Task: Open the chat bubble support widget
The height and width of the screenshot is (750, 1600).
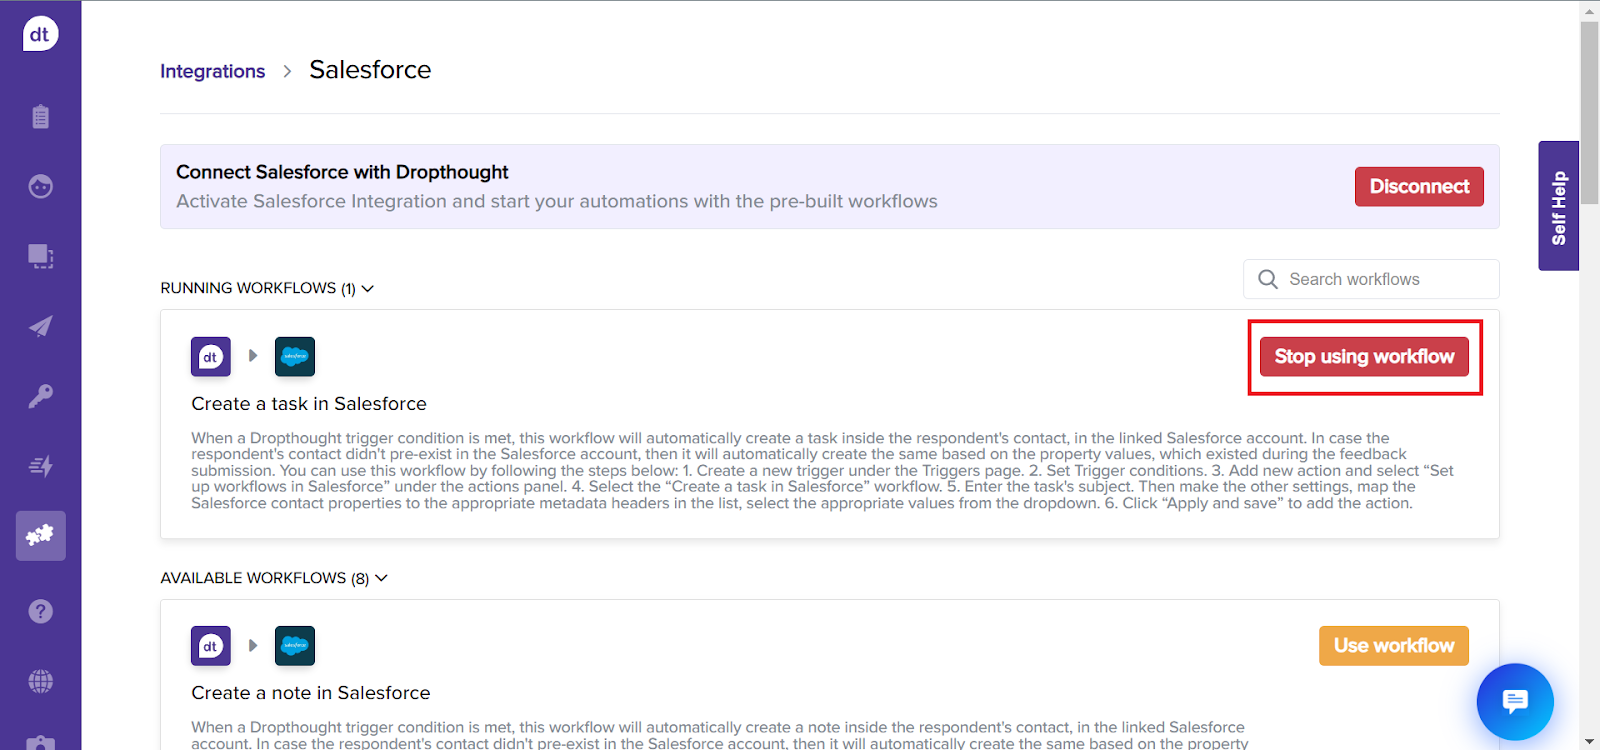Action: (1514, 701)
